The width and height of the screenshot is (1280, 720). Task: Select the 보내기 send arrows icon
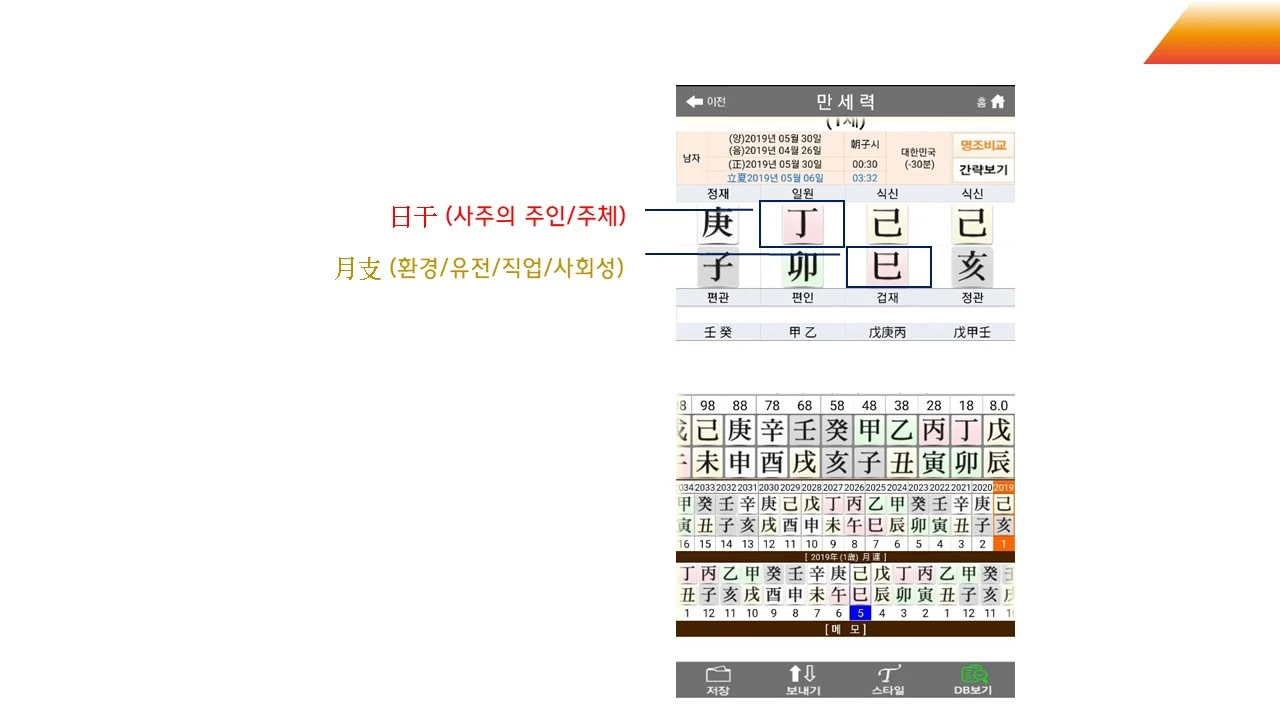point(801,678)
